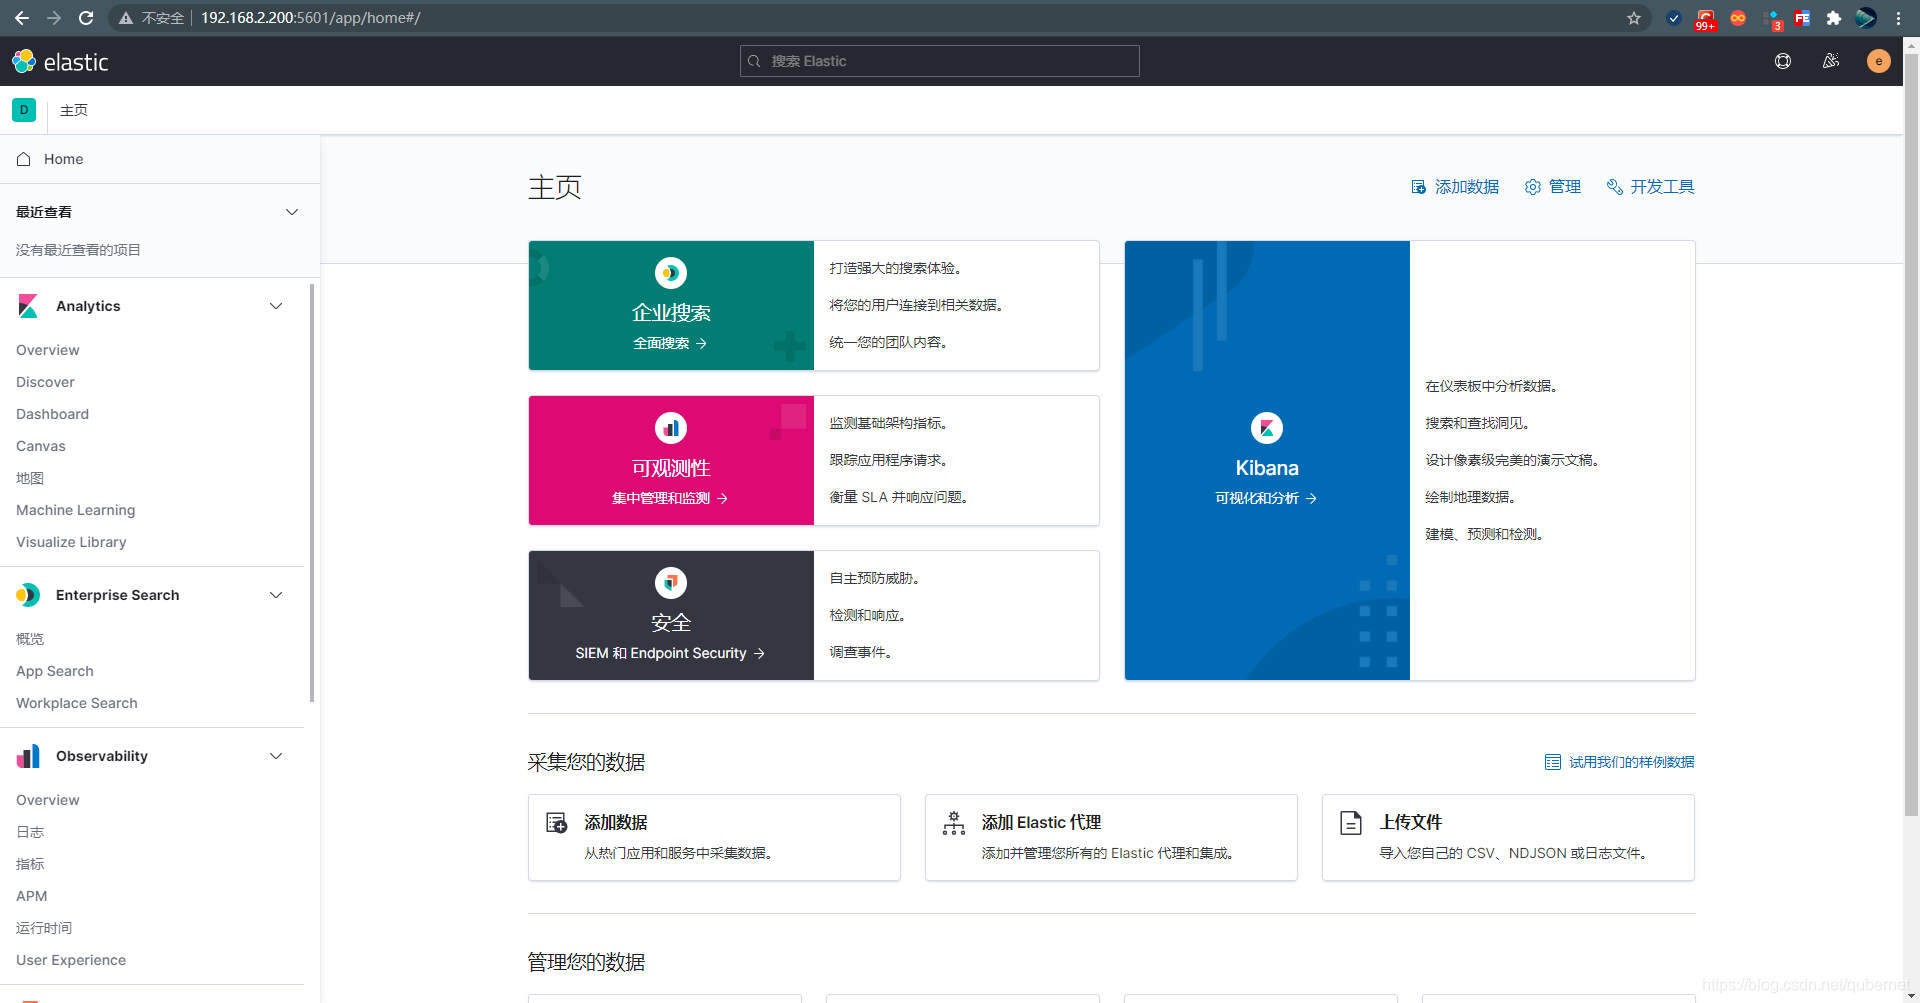The height and width of the screenshot is (1003, 1920).
Task: Open APM under Observability
Action: (32, 896)
